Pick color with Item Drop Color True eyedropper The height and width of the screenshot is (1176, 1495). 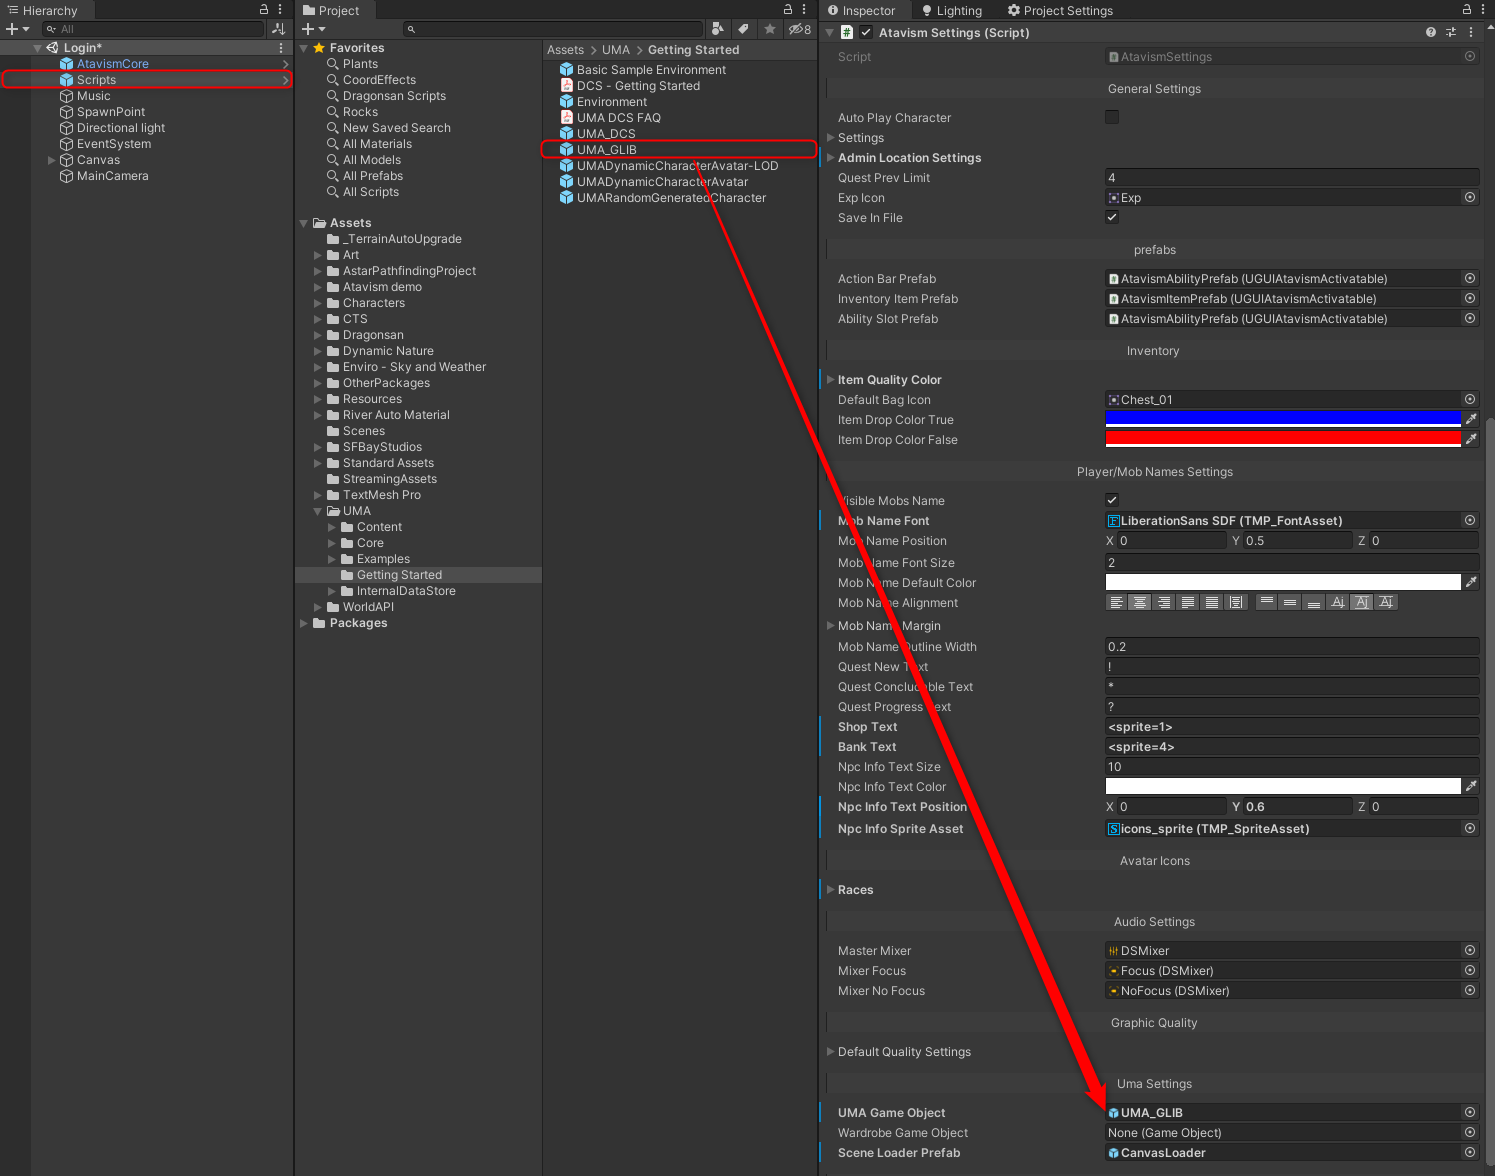click(x=1471, y=419)
